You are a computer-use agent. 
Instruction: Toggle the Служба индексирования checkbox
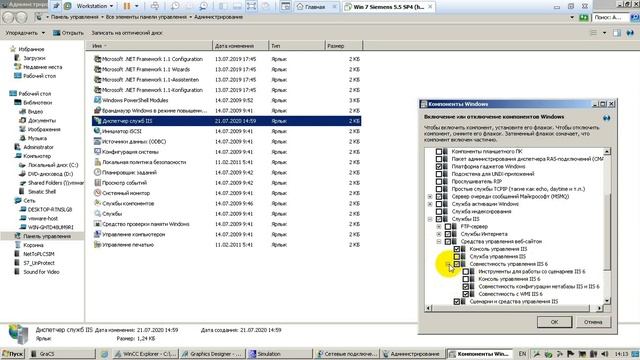point(439,211)
